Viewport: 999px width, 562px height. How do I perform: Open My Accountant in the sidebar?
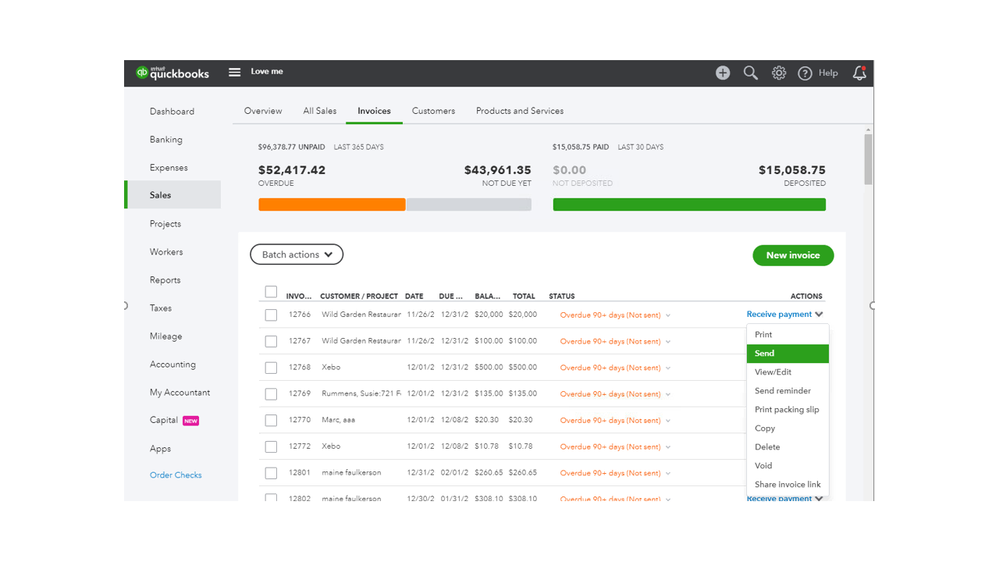(180, 393)
